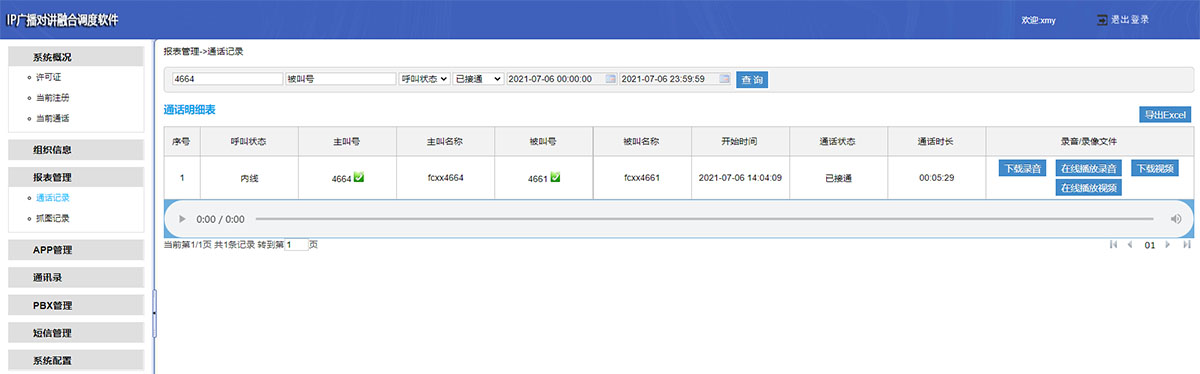Click the play icon on the audio player

pyautogui.click(x=182, y=219)
